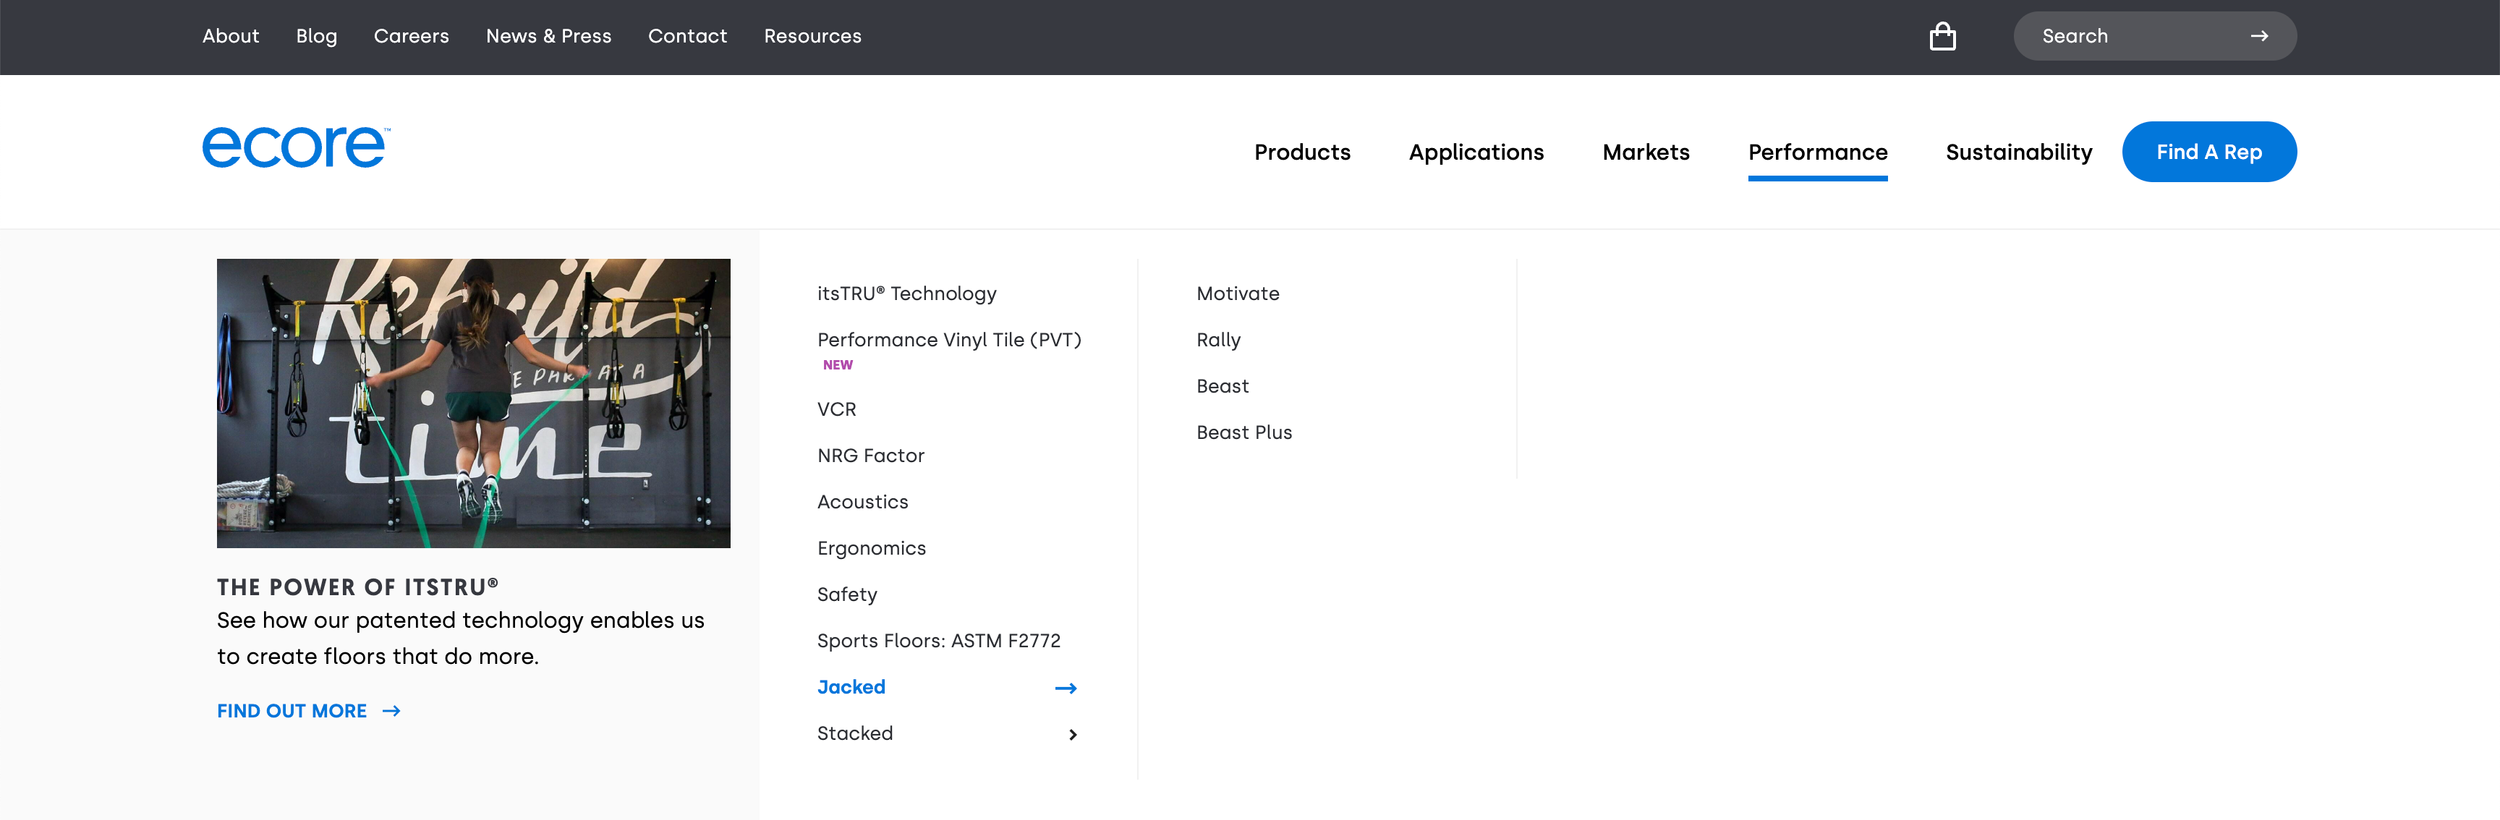The height and width of the screenshot is (820, 2500).
Task: Click the Find A Rep button
Action: coord(2209,152)
